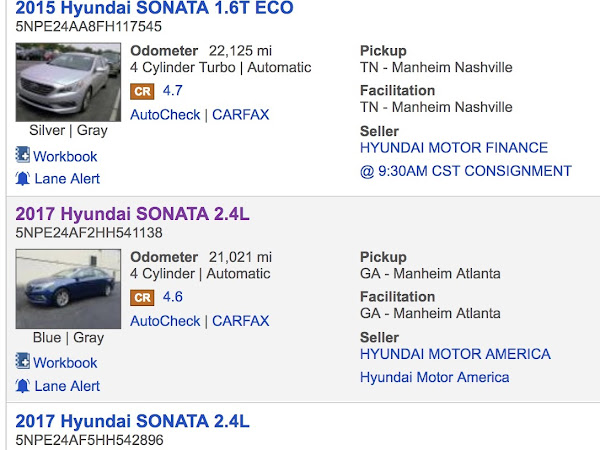Click condition report score 4.6

click(x=172, y=296)
